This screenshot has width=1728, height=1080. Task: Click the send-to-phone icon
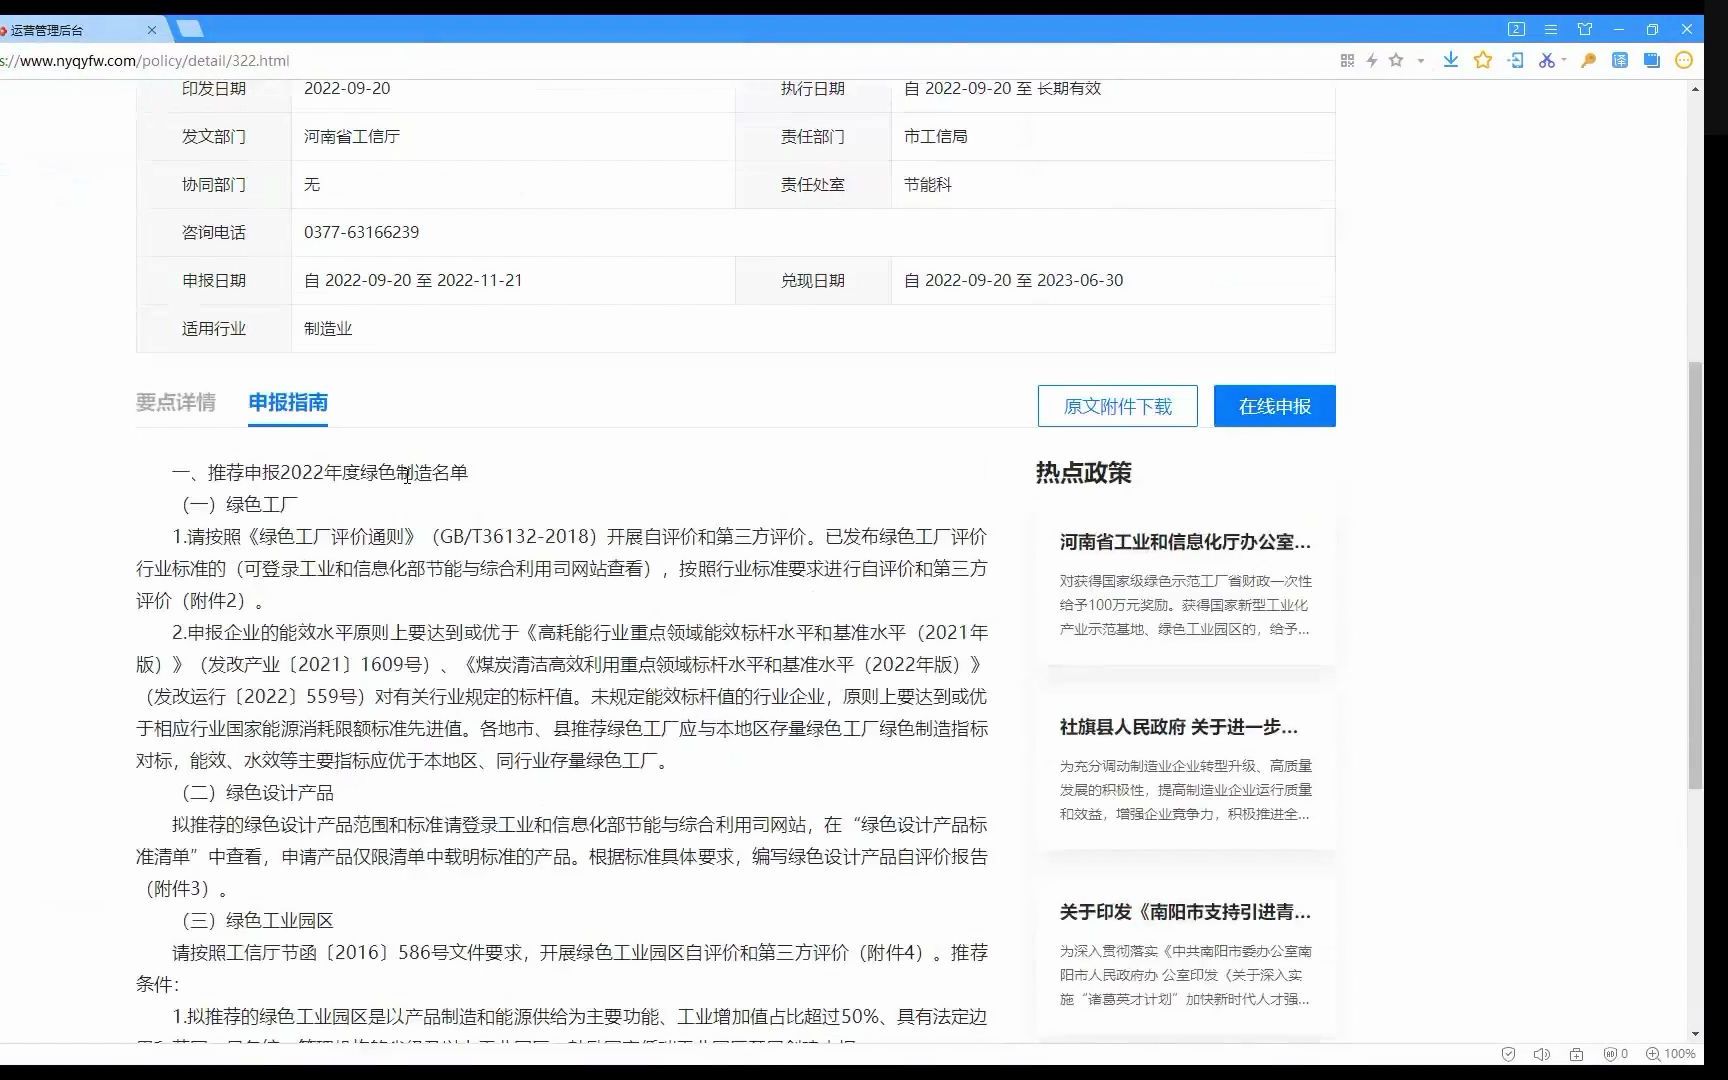tap(1516, 60)
